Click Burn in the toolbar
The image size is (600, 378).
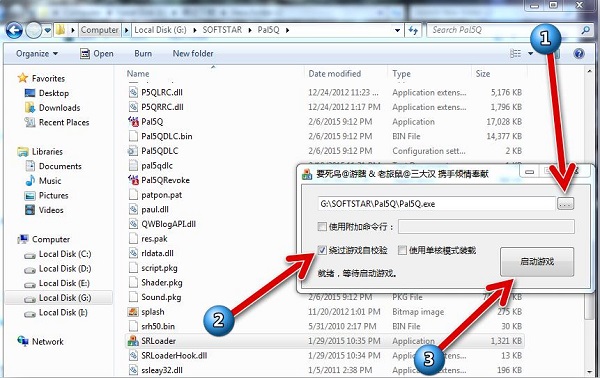[x=143, y=54]
